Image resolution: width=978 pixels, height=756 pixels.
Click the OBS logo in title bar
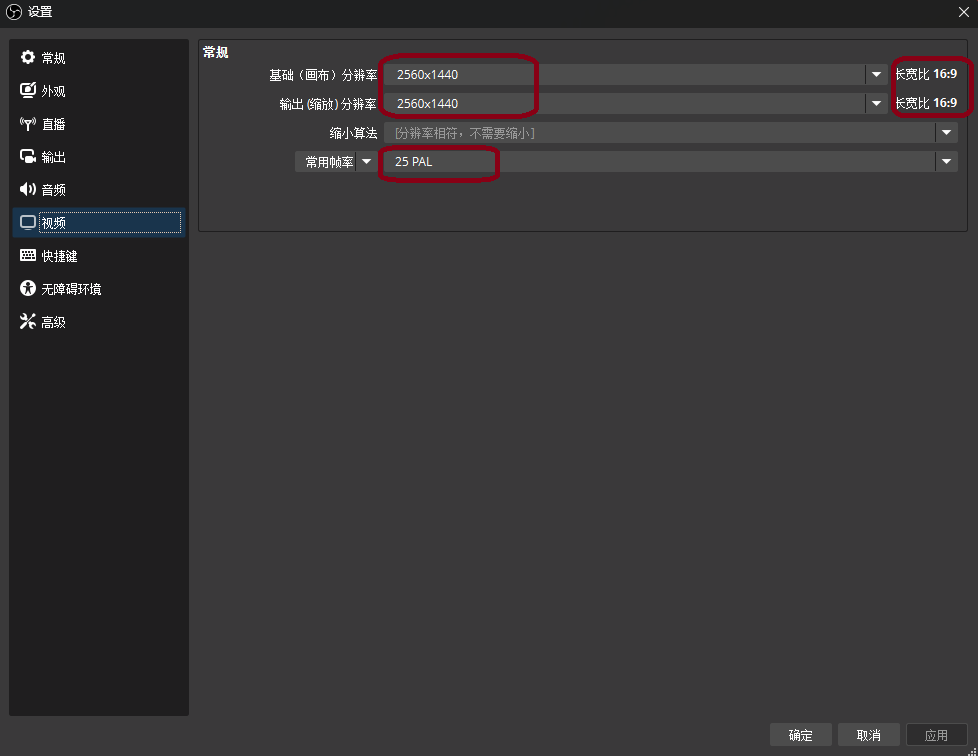(x=14, y=12)
